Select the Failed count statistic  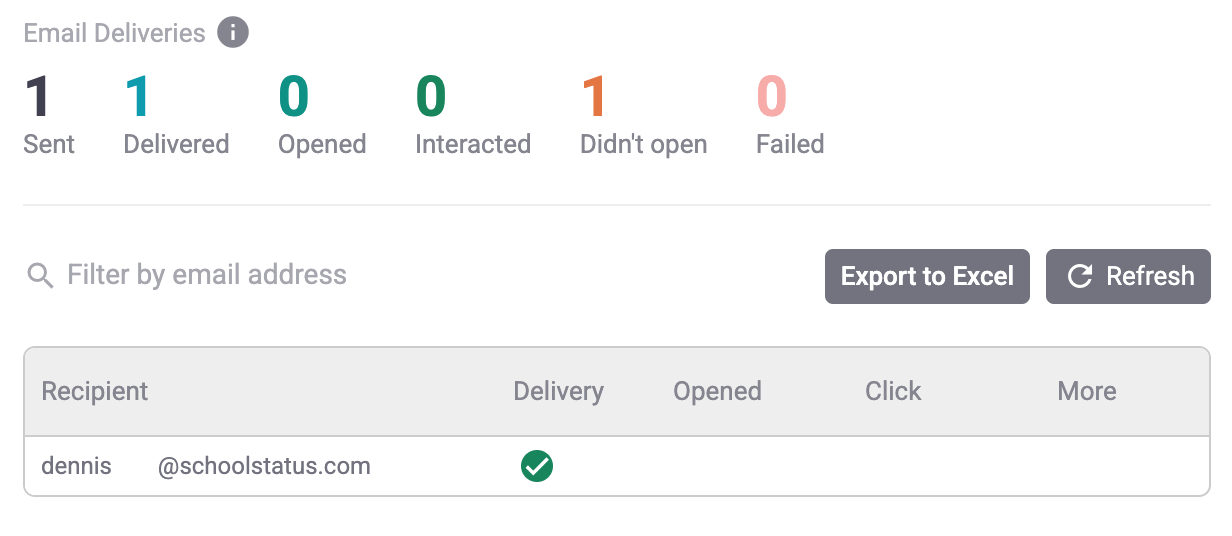[789, 115]
